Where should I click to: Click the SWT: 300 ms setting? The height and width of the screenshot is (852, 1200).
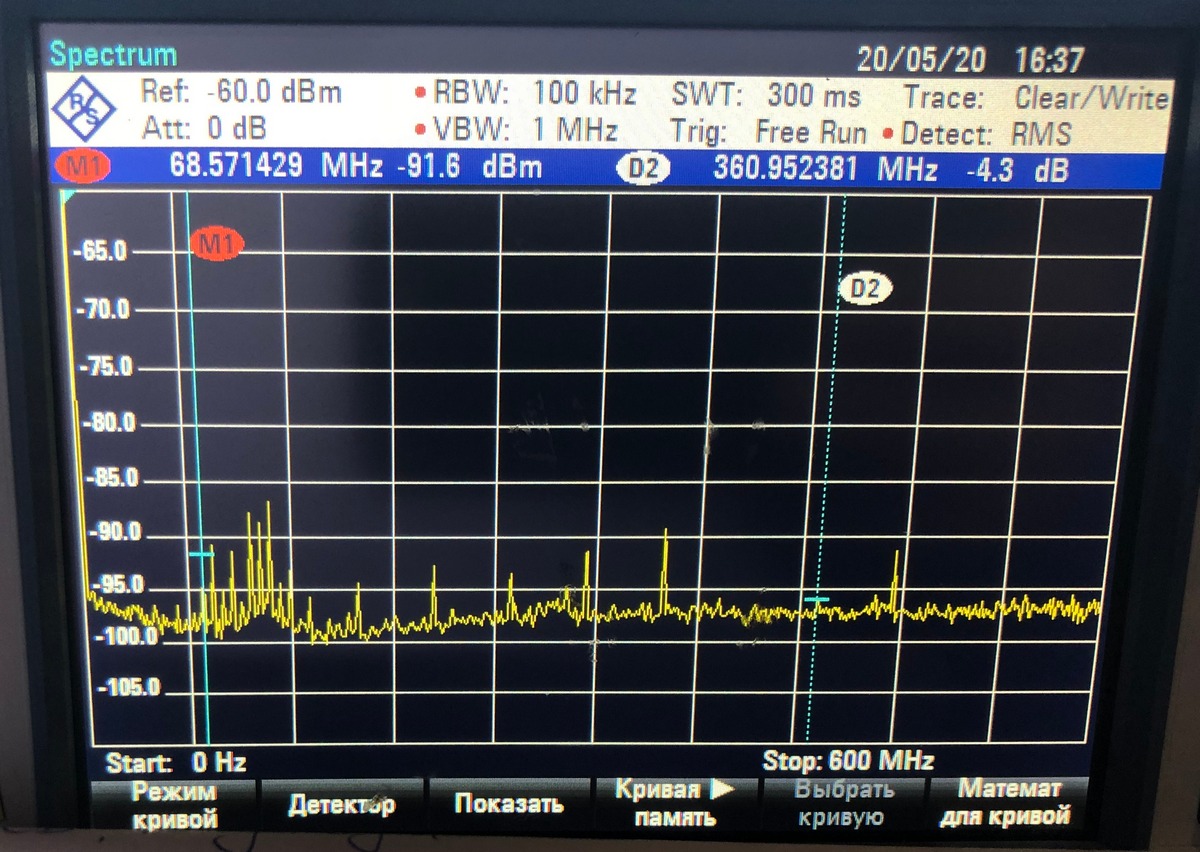point(766,96)
